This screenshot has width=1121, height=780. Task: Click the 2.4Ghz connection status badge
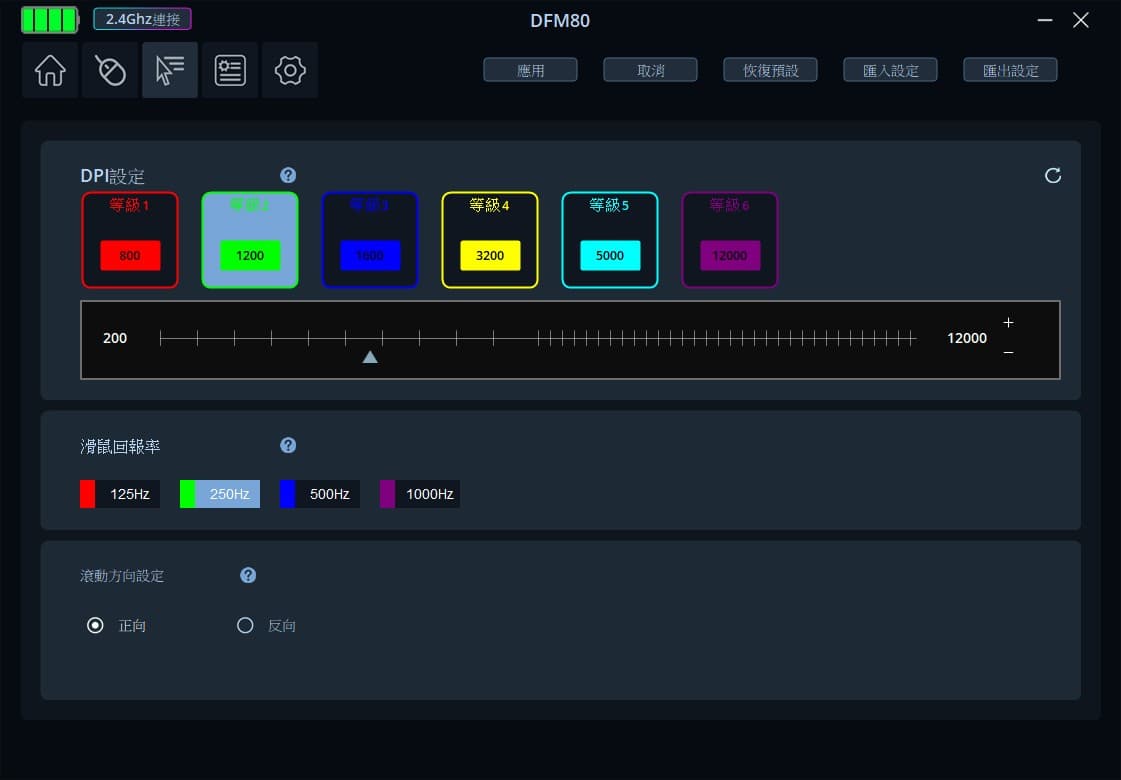point(142,19)
